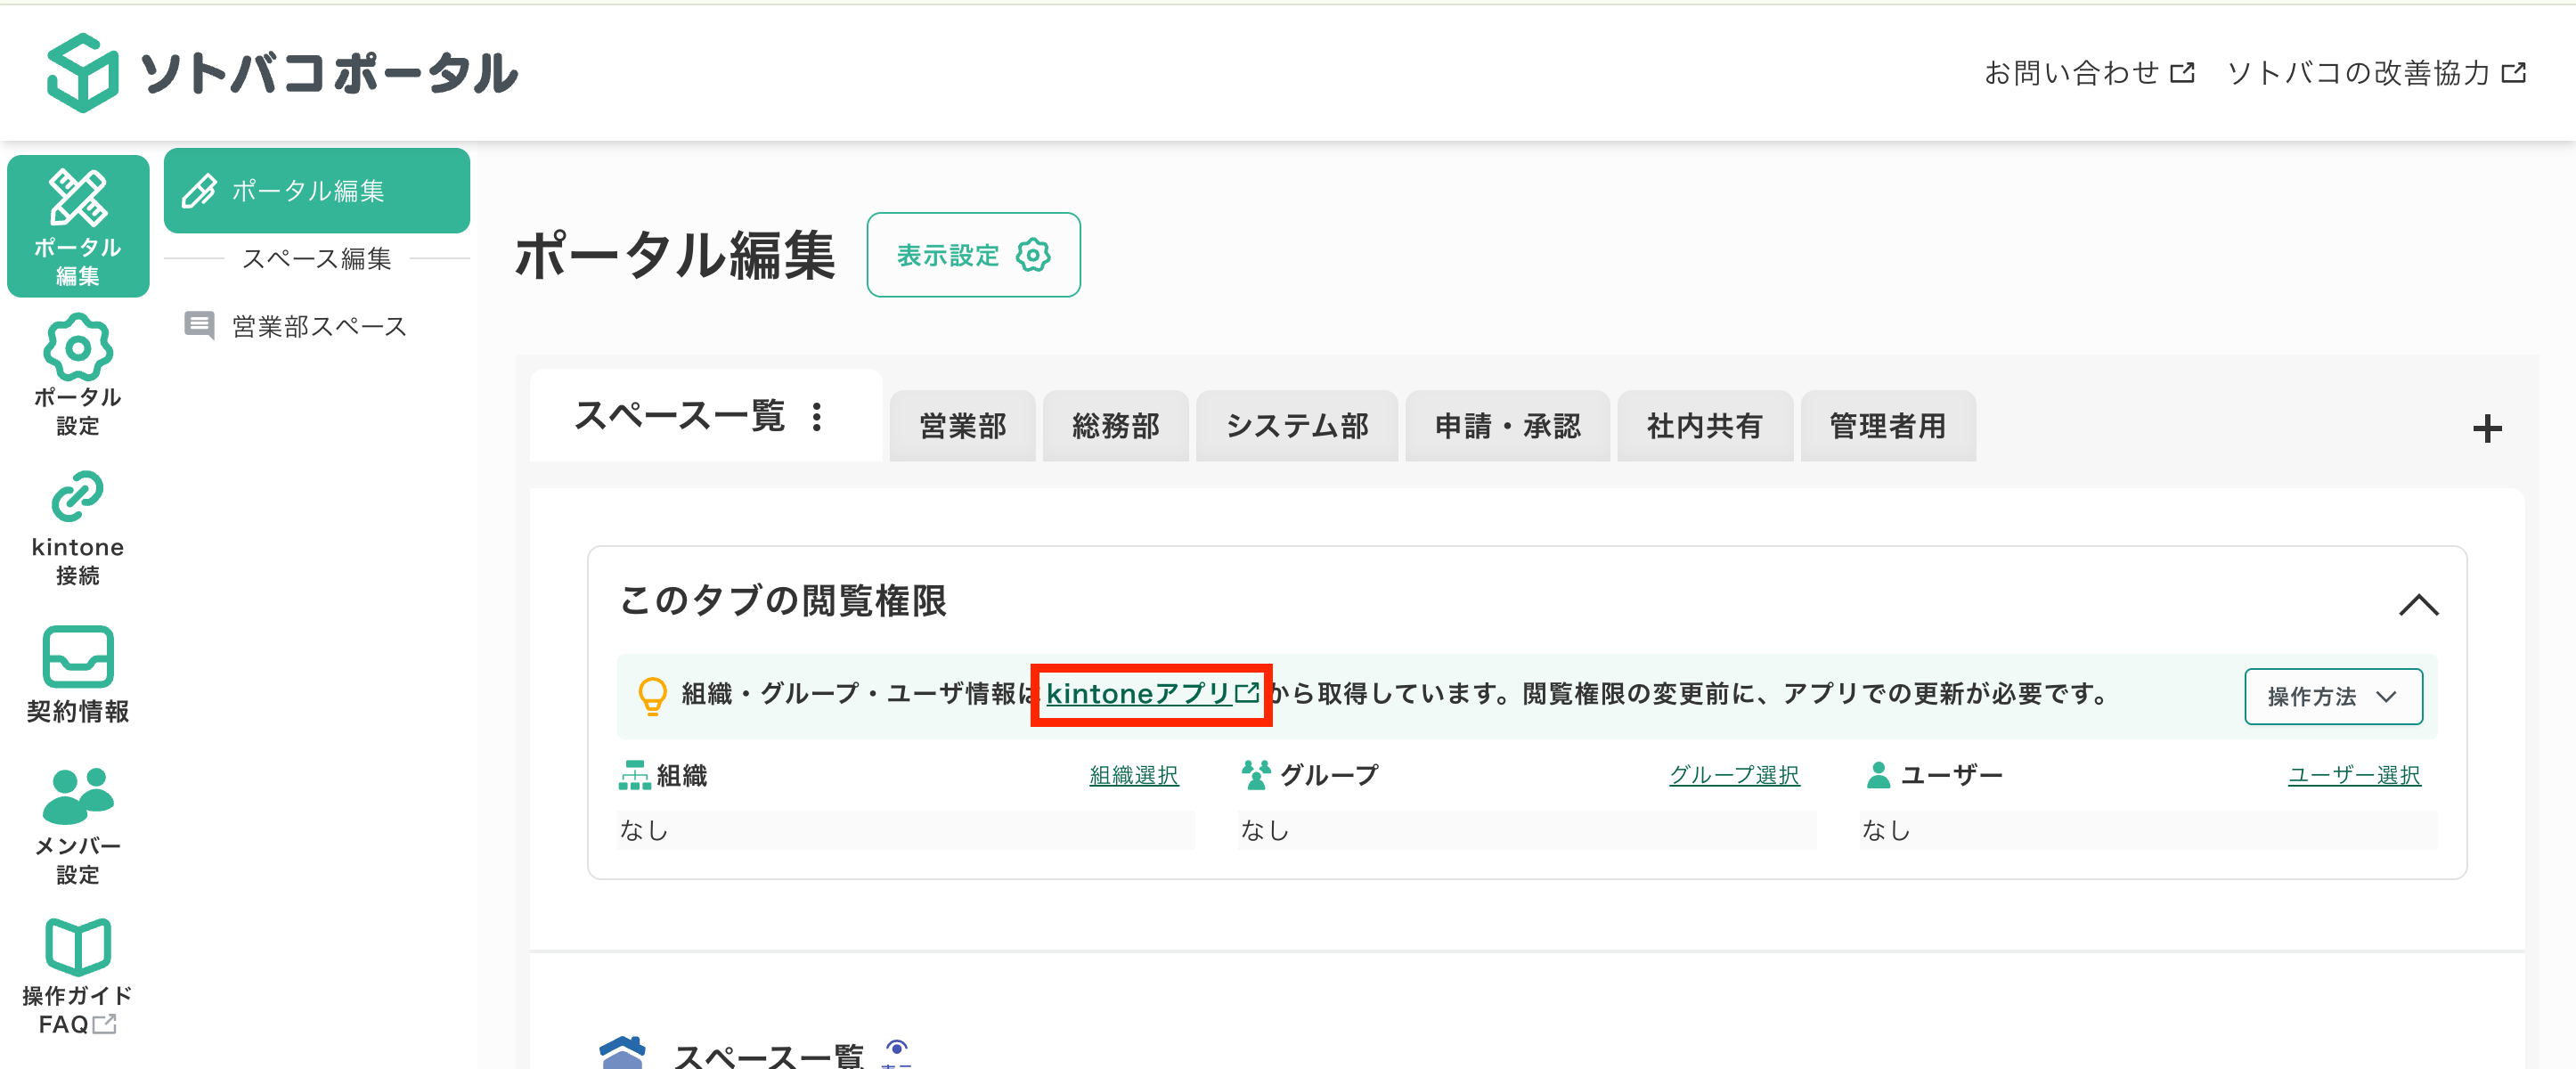Click the plus icon to add tab

[2486, 429]
